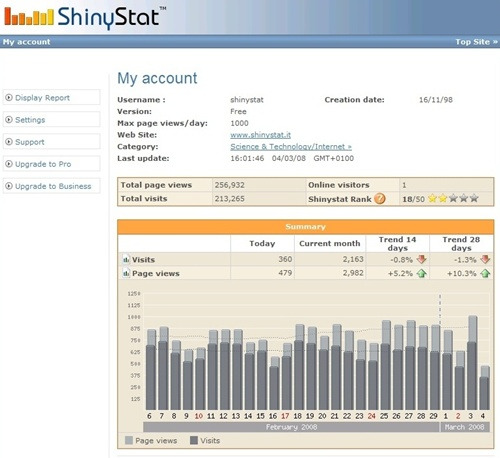Click the Page views row label in the summary
Viewport: 500px width, 458px height.
click(156, 273)
